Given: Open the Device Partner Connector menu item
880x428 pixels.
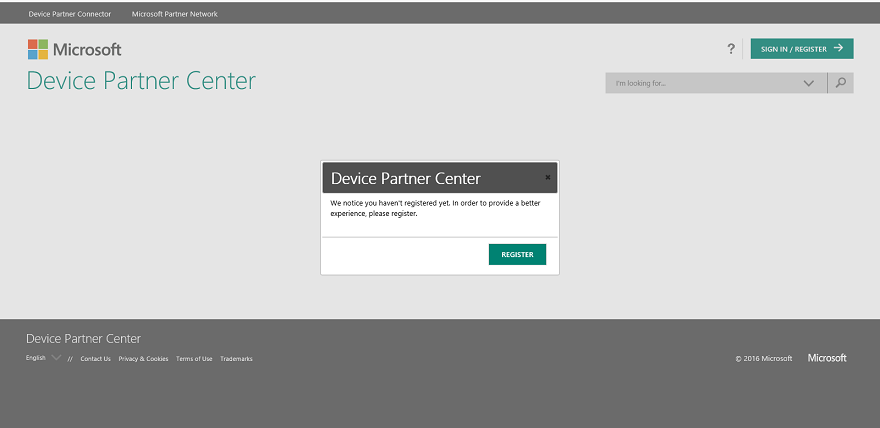Looking at the screenshot, I should point(70,14).
